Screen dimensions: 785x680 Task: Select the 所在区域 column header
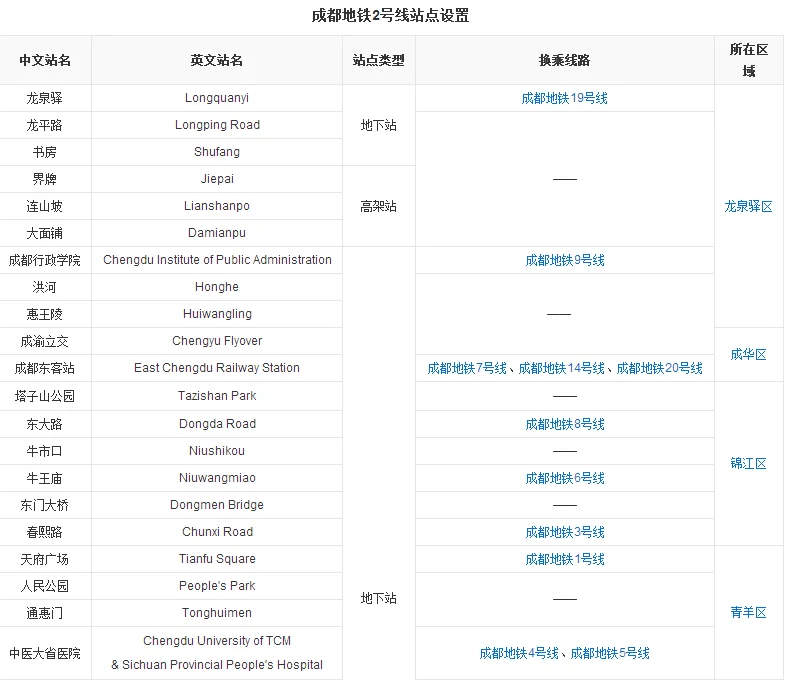pos(749,60)
